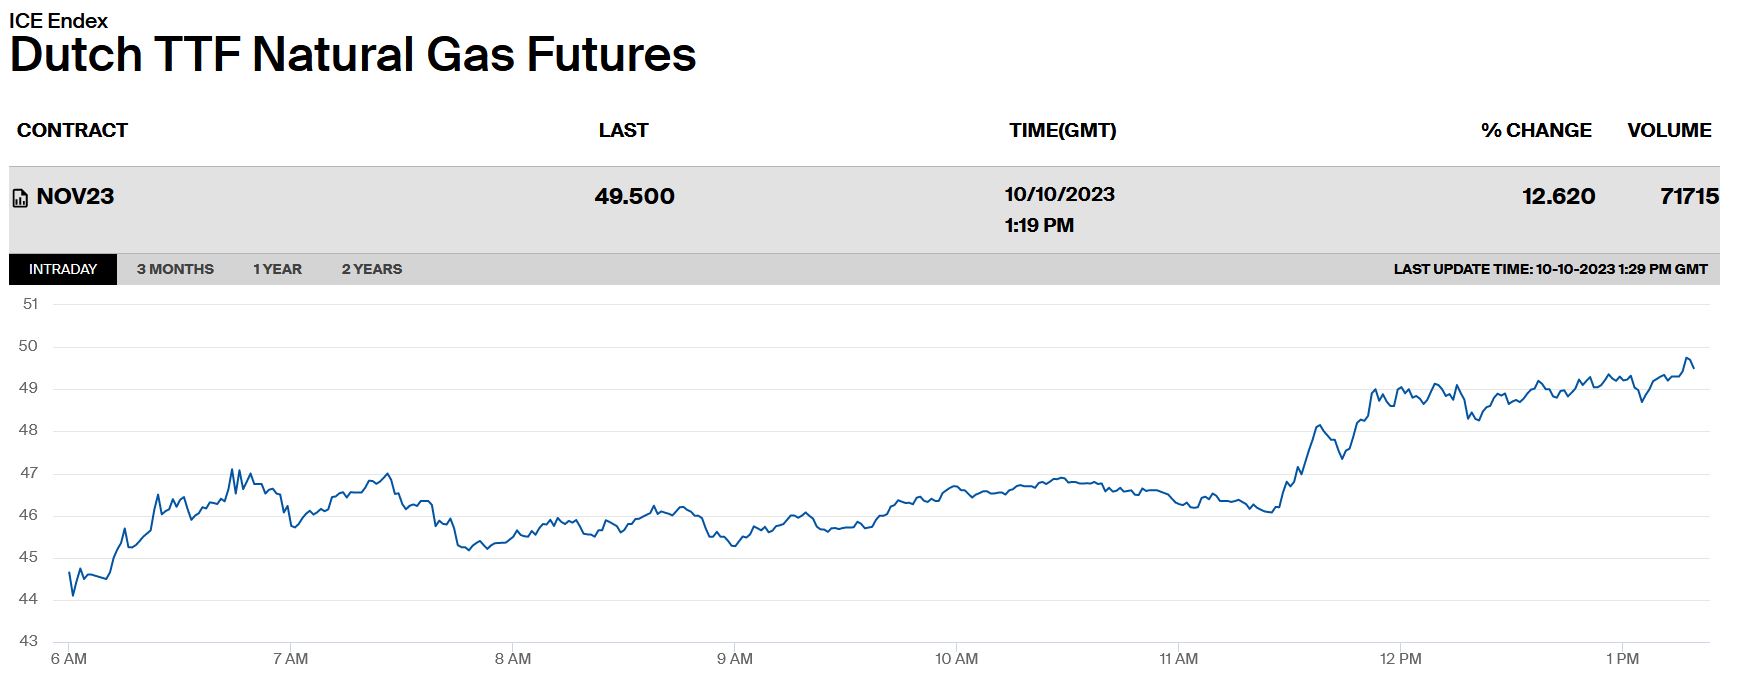This screenshot has height=689, width=1748.
Task: Select the INTRADAY tab
Action: click(63, 269)
